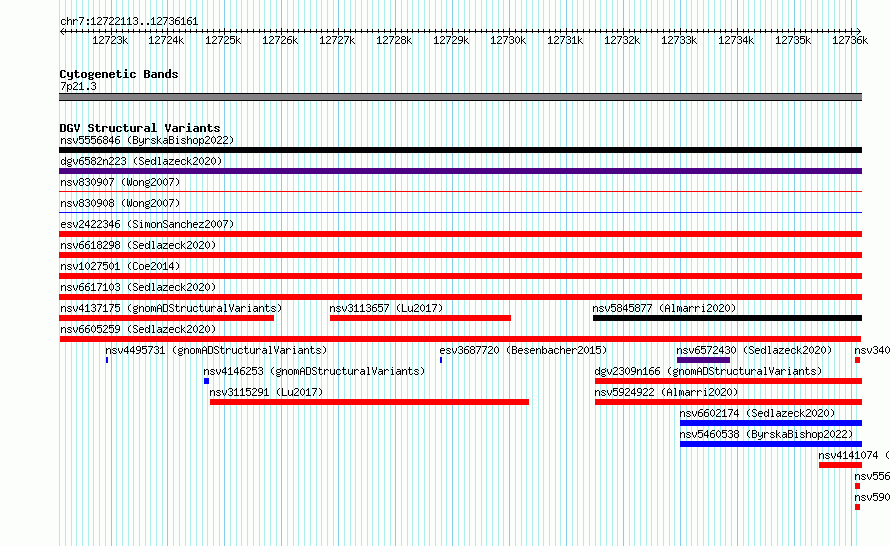Screen dimensions: 890x546
Task: Select the red nsv3113657 variant bar
Action: (420, 318)
